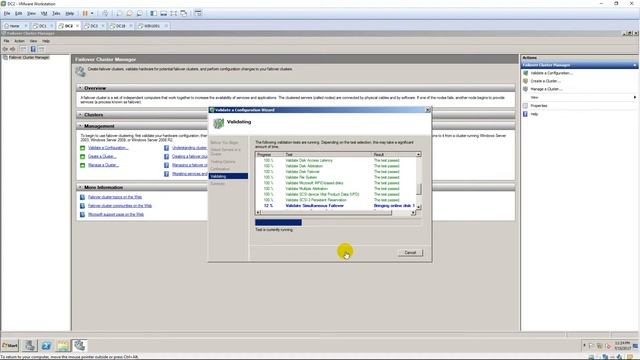Click Properties in the Actions pane

(x=539, y=106)
